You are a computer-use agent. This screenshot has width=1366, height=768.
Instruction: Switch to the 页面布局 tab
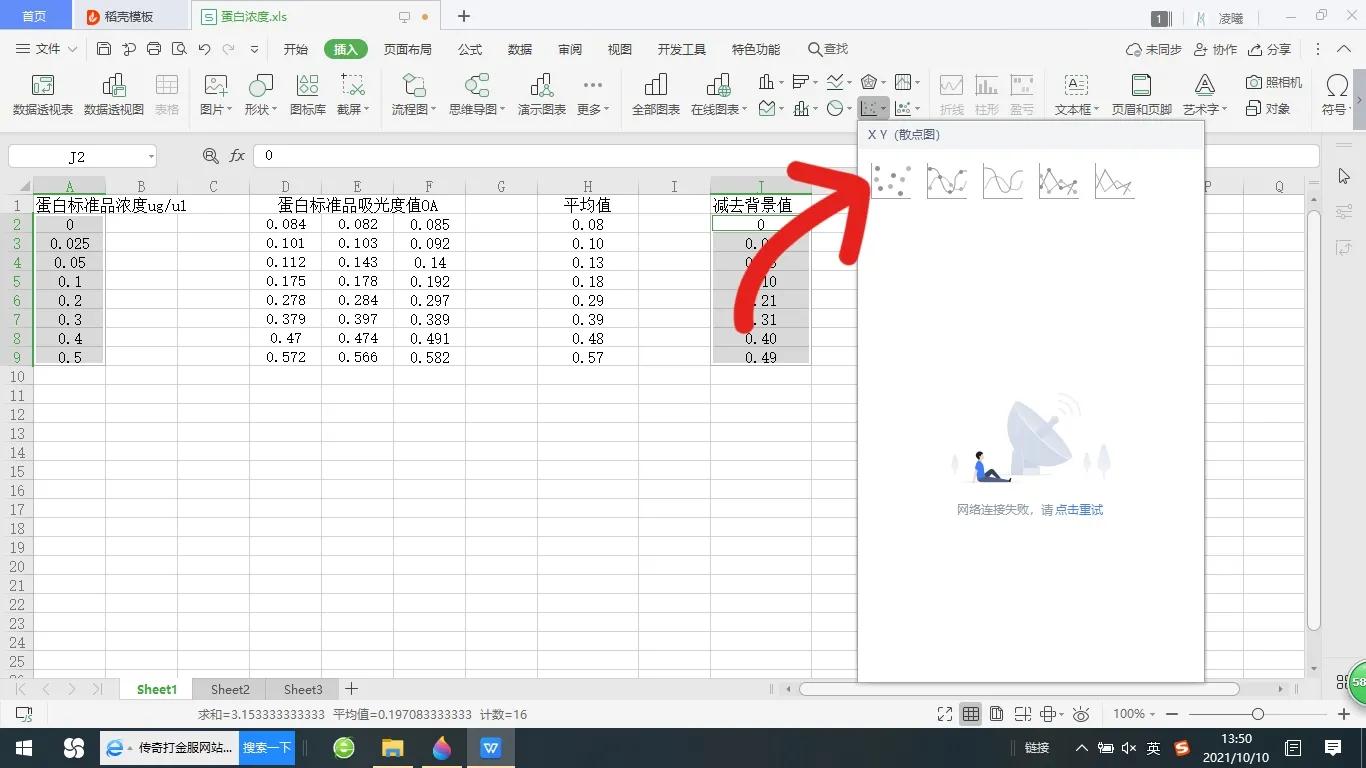(408, 49)
